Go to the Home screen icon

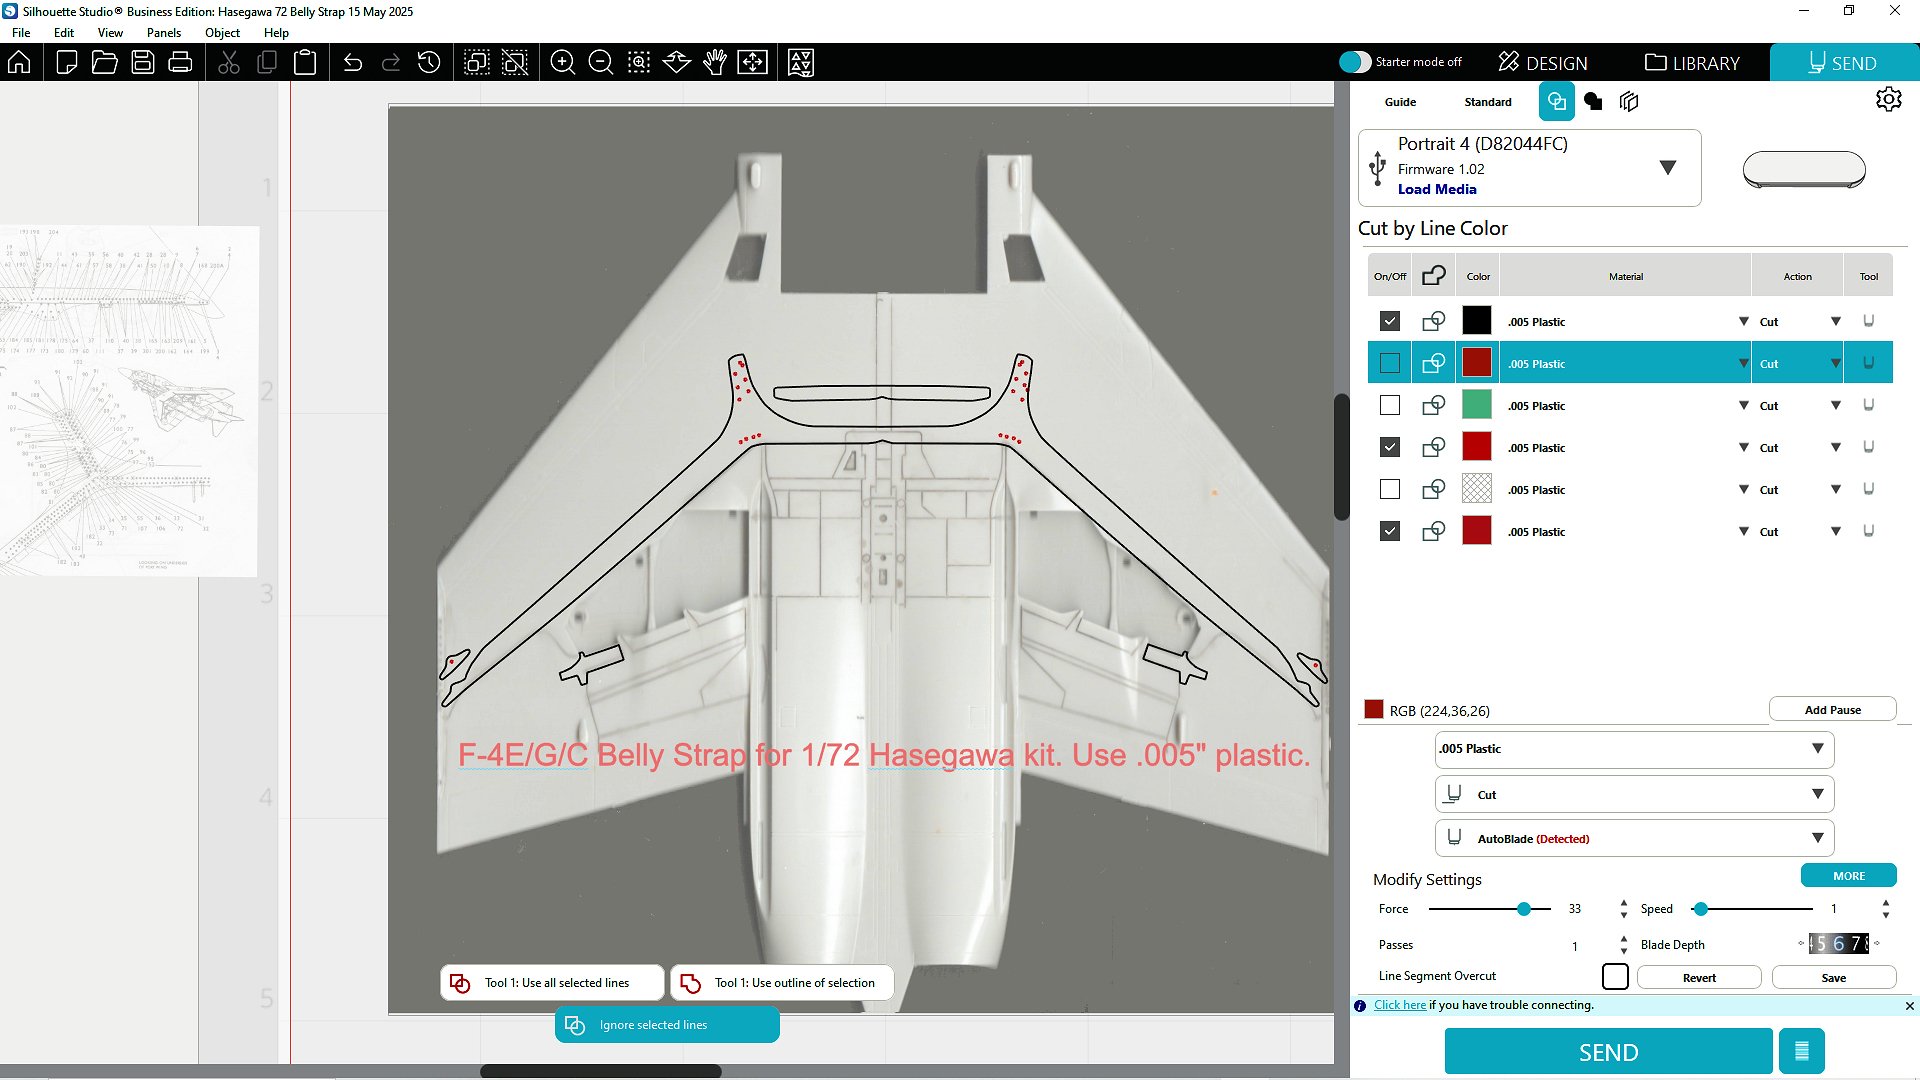[19, 62]
